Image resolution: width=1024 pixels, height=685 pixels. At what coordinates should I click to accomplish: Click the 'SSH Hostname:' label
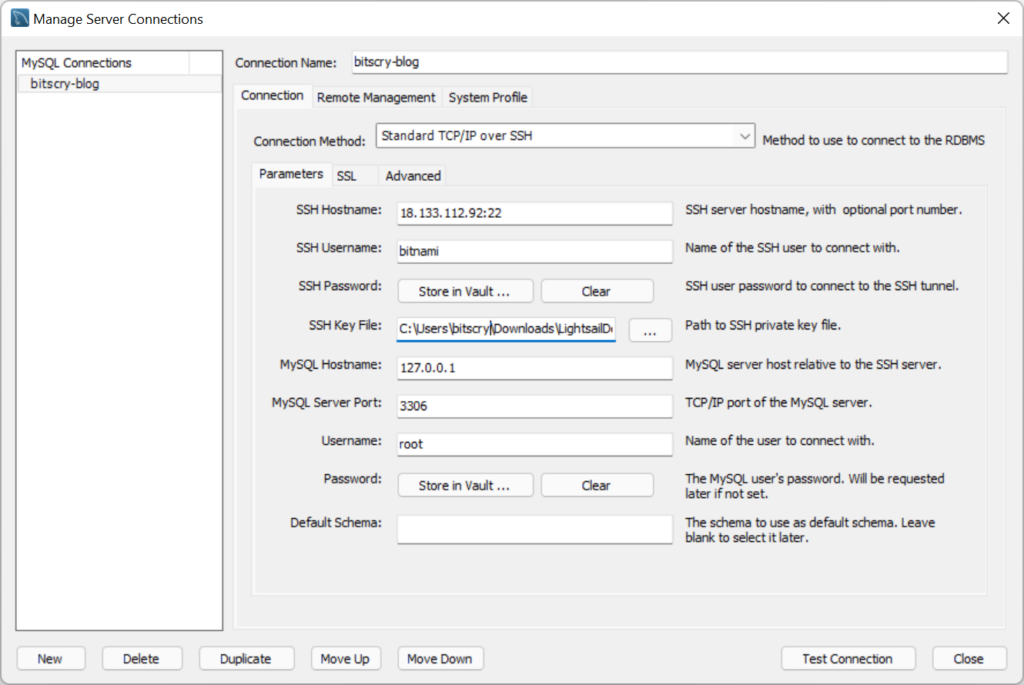338,210
